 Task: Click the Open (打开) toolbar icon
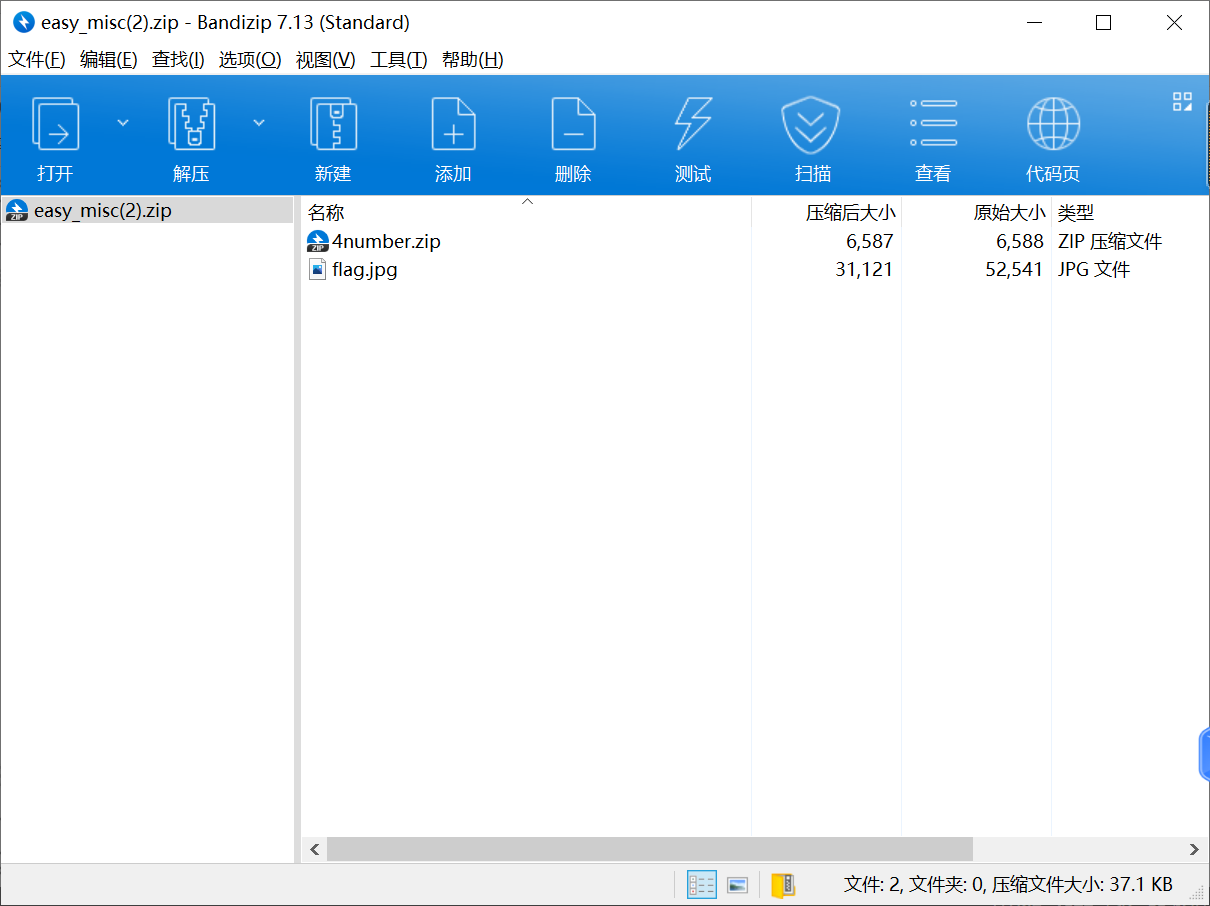click(55, 124)
